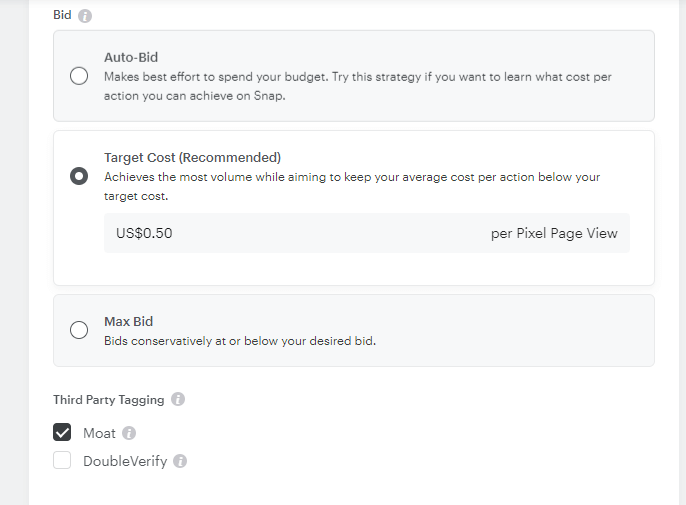The image size is (686, 505).
Task: Select the Max Bid radio button
Action: [x=79, y=330]
